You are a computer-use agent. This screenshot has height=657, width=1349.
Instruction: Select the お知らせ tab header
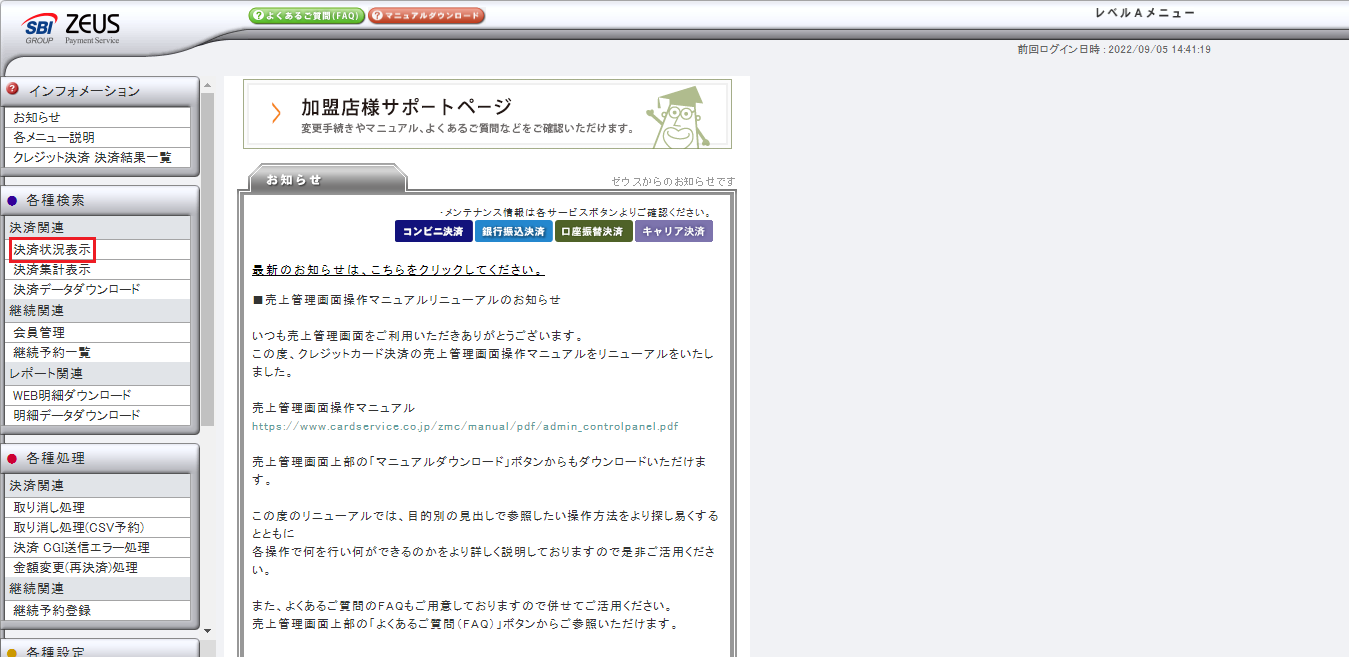pos(293,180)
